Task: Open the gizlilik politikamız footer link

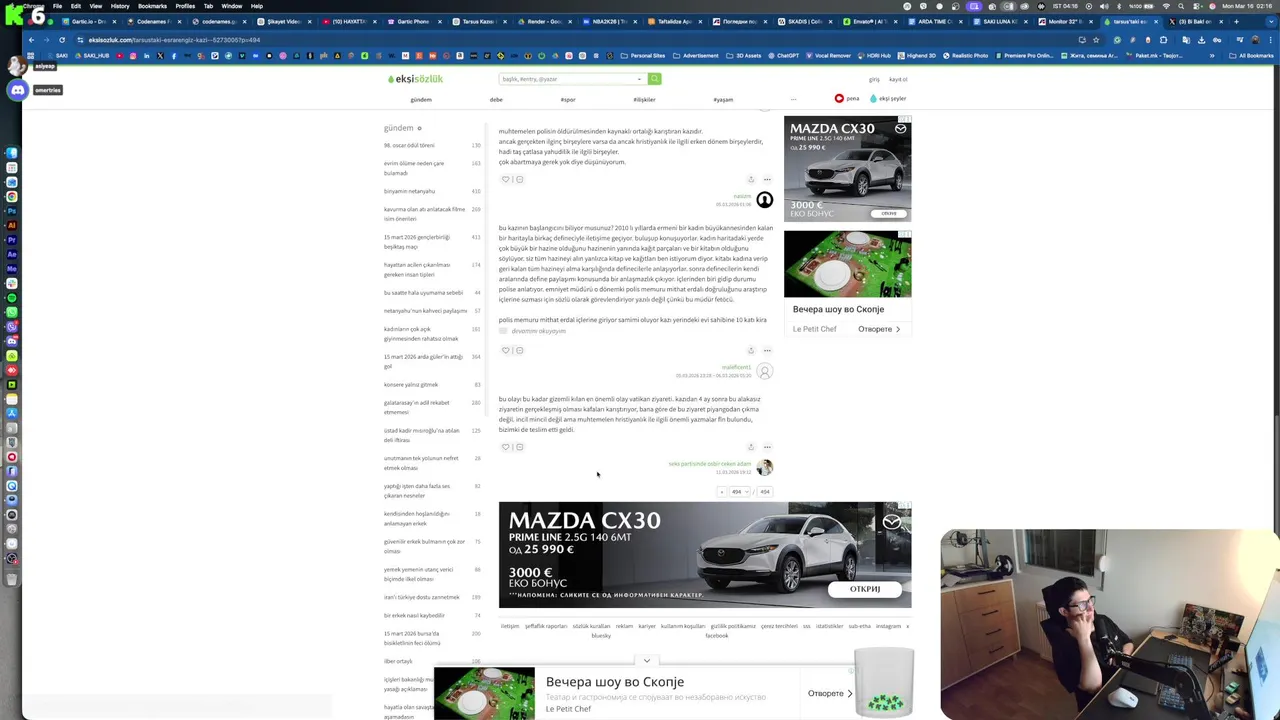Action: point(734,626)
